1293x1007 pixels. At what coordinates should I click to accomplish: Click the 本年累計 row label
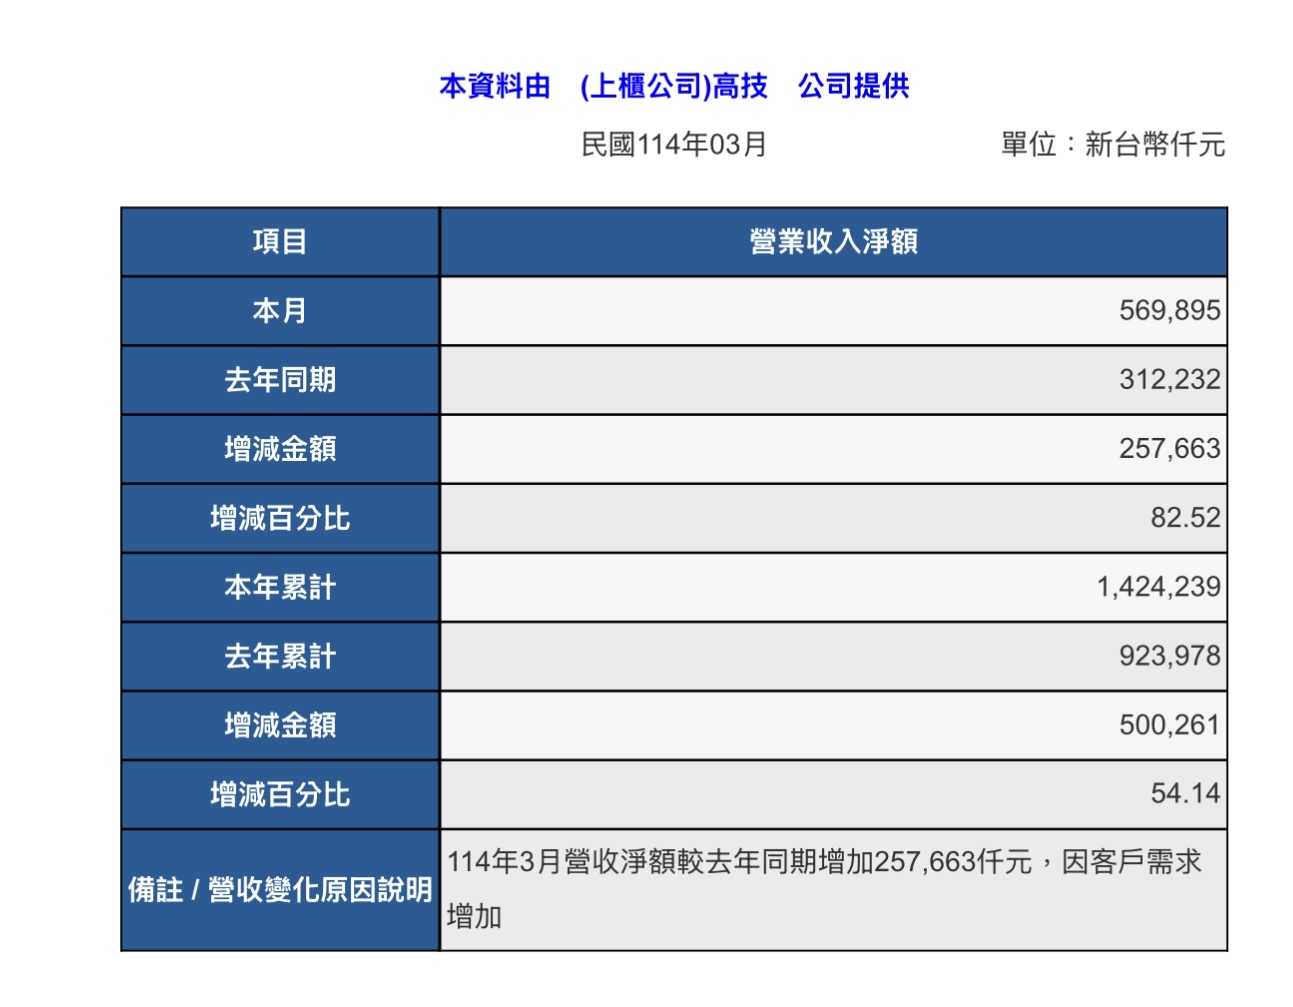coord(280,587)
